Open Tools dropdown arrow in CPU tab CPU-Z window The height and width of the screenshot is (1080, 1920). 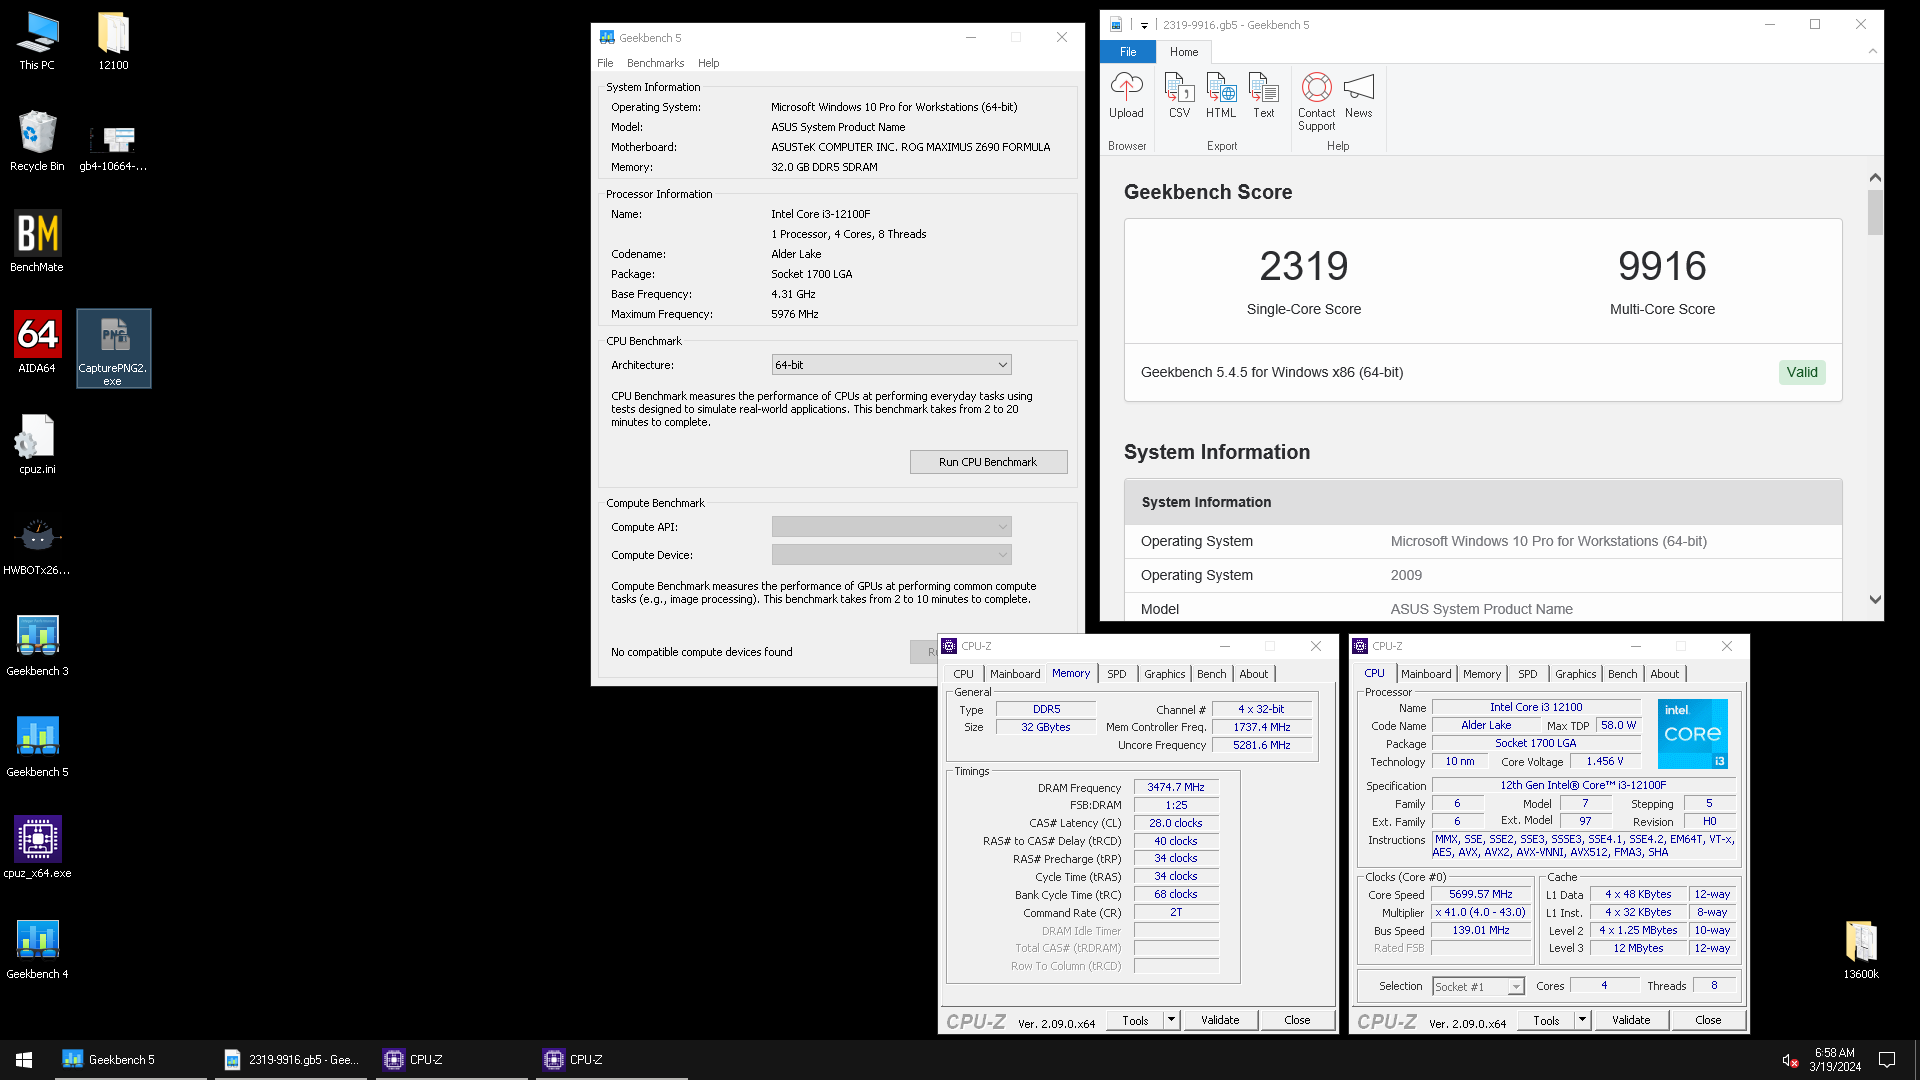coord(1582,1020)
